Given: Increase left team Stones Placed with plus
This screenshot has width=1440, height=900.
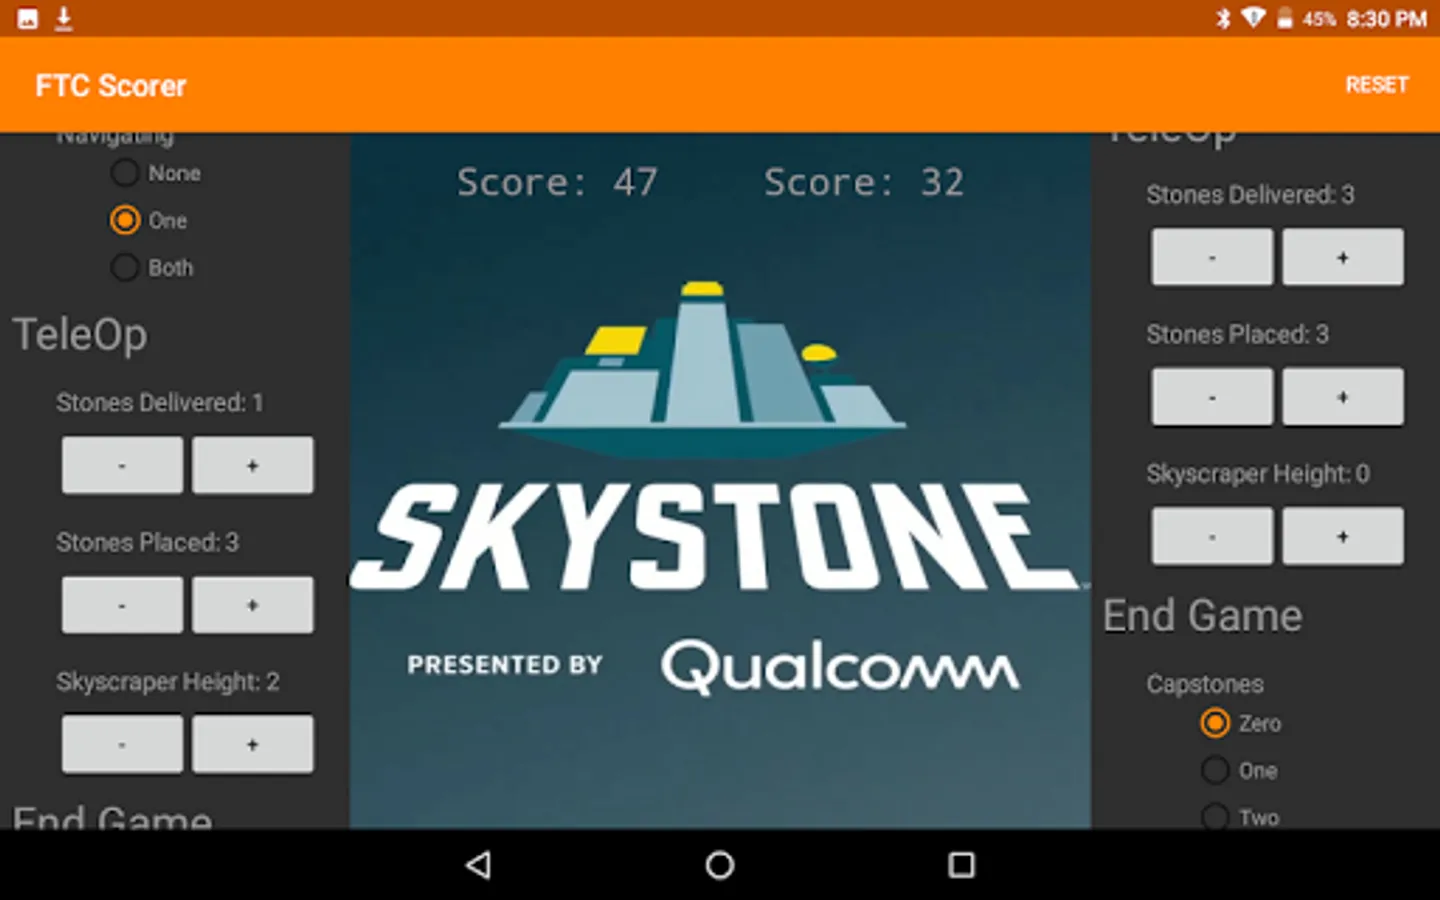Looking at the screenshot, I should (252, 605).
